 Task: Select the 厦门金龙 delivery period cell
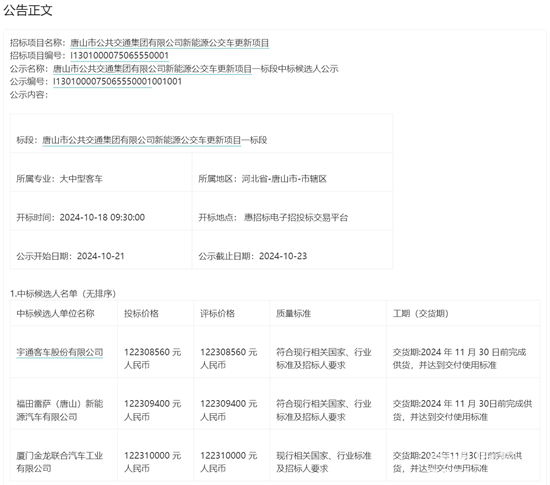[463, 456]
